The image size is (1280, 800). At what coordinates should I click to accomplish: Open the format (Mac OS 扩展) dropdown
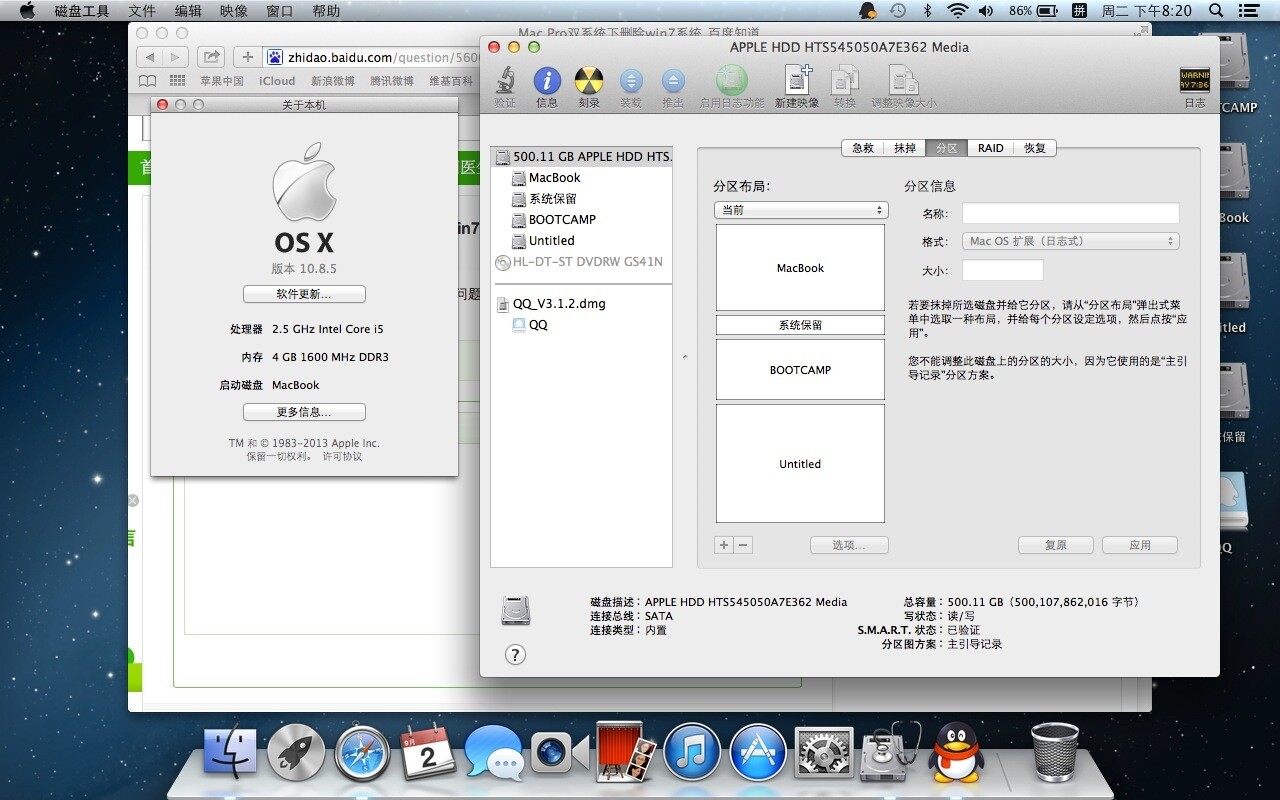click(x=1071, y=241)
